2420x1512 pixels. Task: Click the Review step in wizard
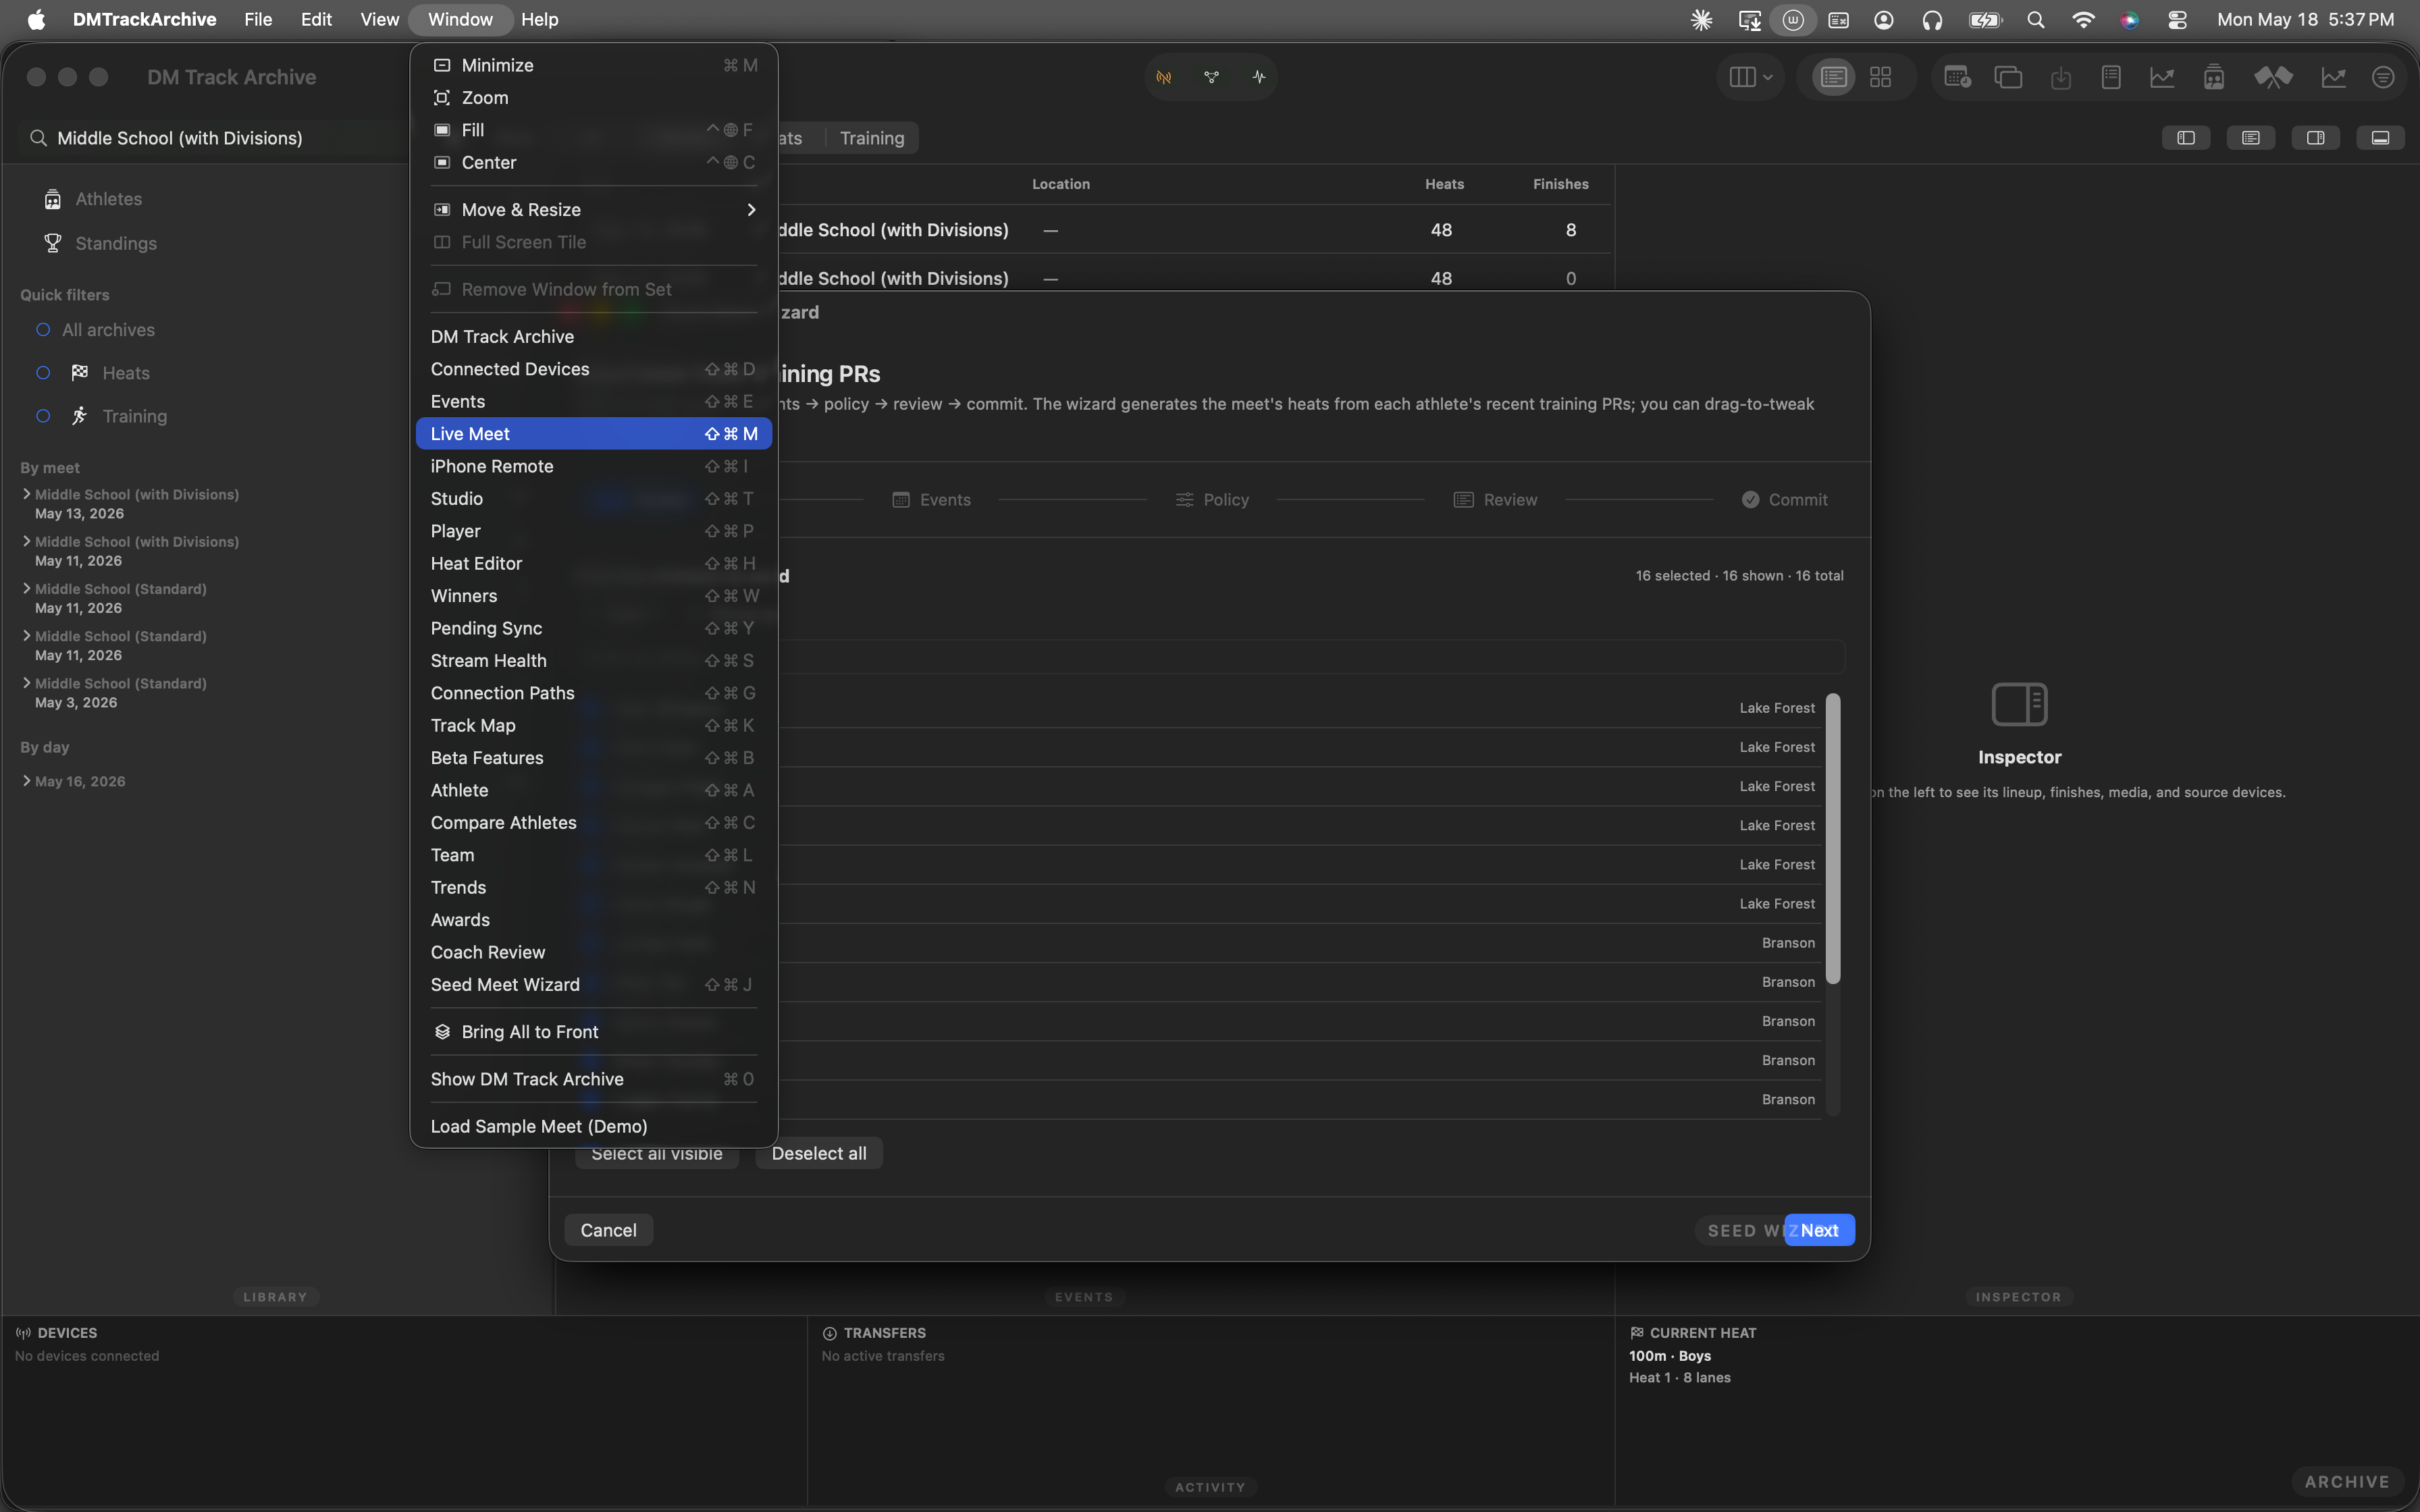click(1495, 500)
